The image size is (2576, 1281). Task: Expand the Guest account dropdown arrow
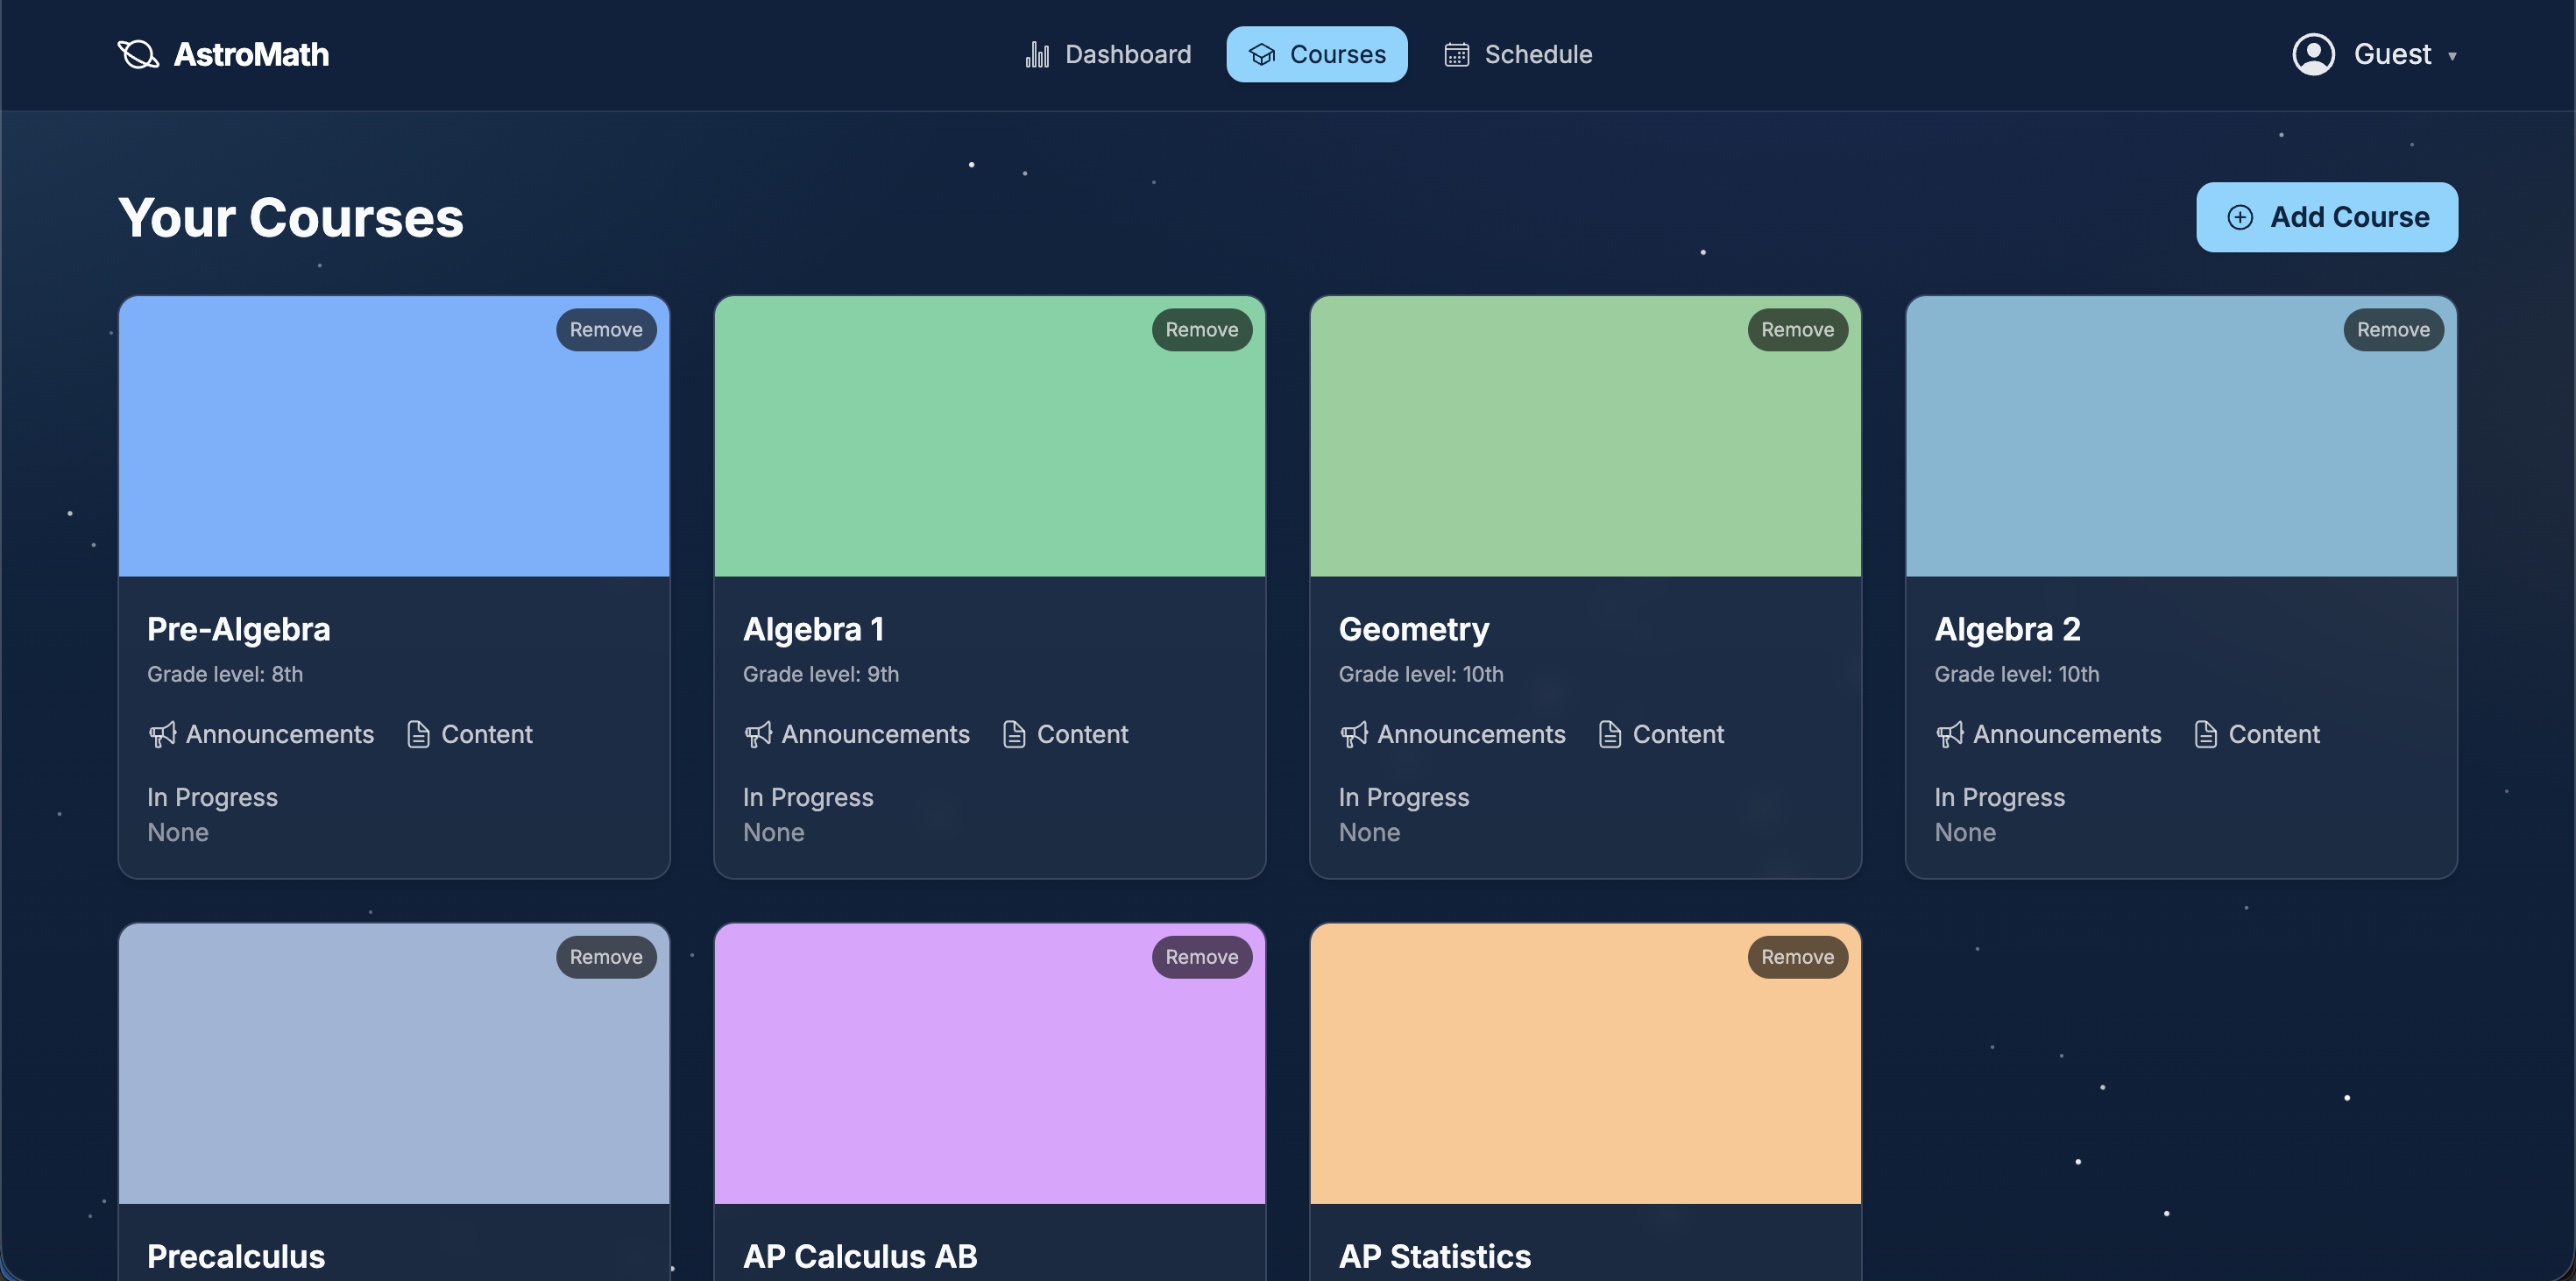(x=2452, y=56)
